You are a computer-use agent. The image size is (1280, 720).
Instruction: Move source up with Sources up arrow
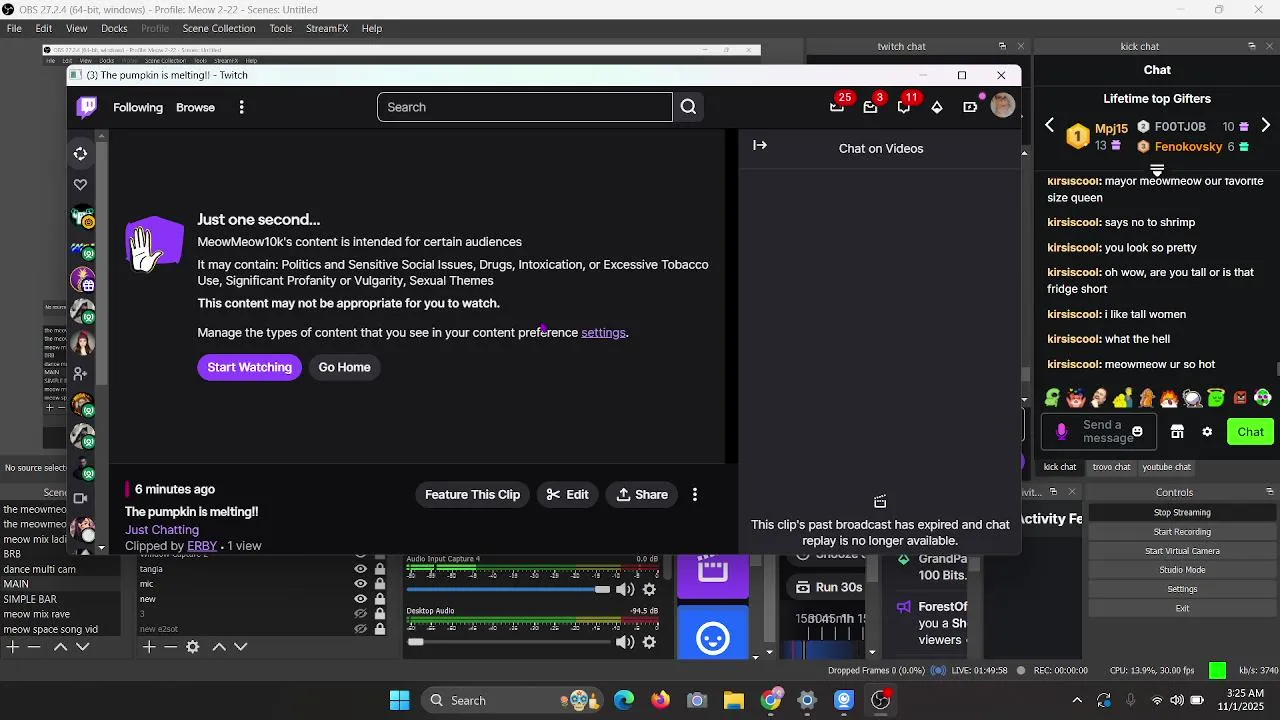tap(219, 647)
